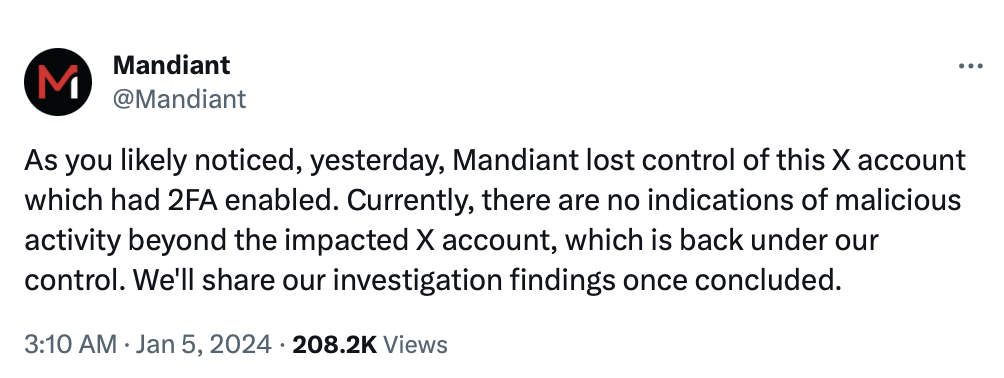Click "As you likely noticed" in post text
The width and height of the screenshot is (1004, 378).
(163, 161)
